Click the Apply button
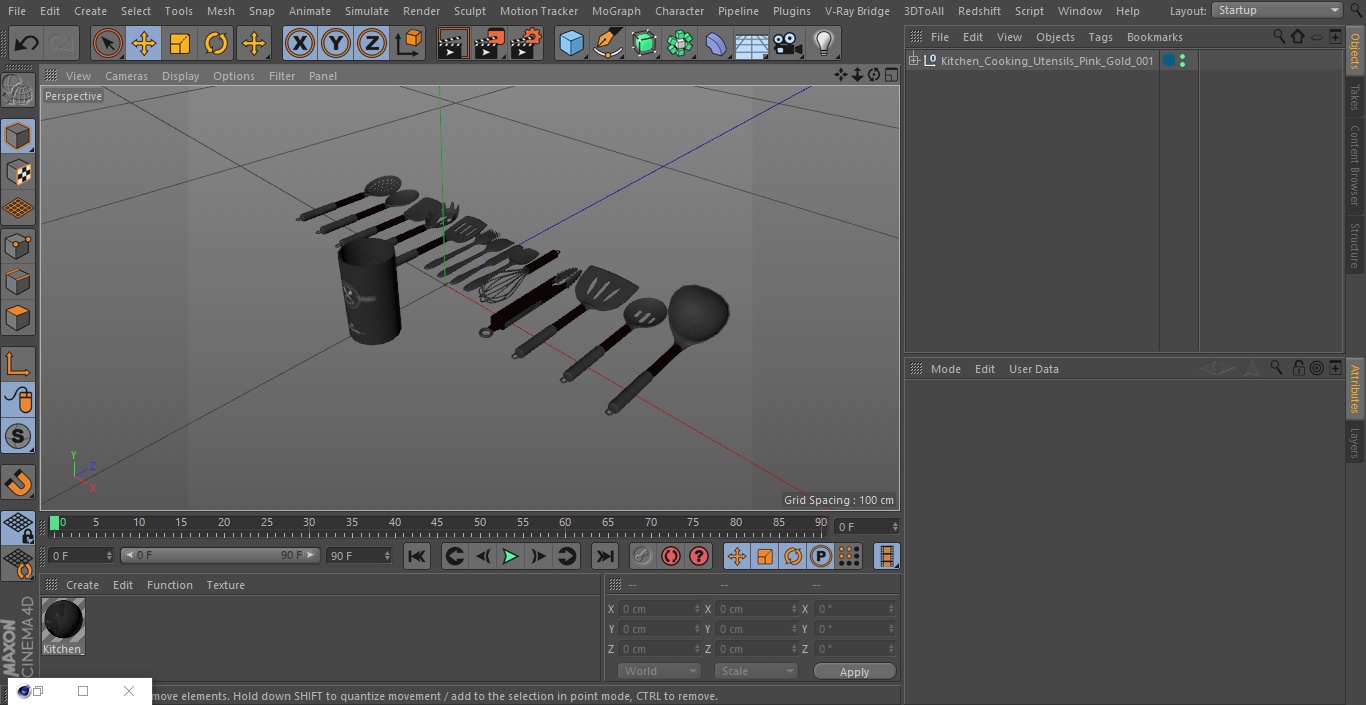 pyautogui.click(x=854, y=672)
